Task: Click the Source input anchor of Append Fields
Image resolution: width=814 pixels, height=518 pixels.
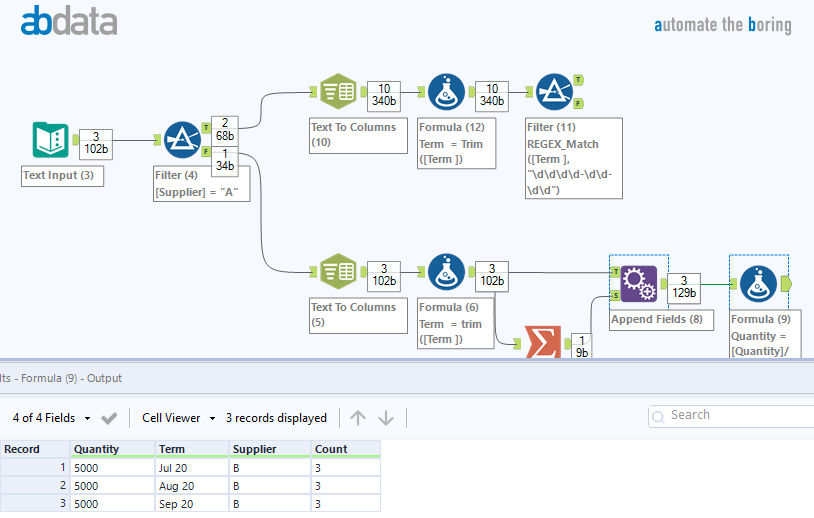Action: pos(616,295)
